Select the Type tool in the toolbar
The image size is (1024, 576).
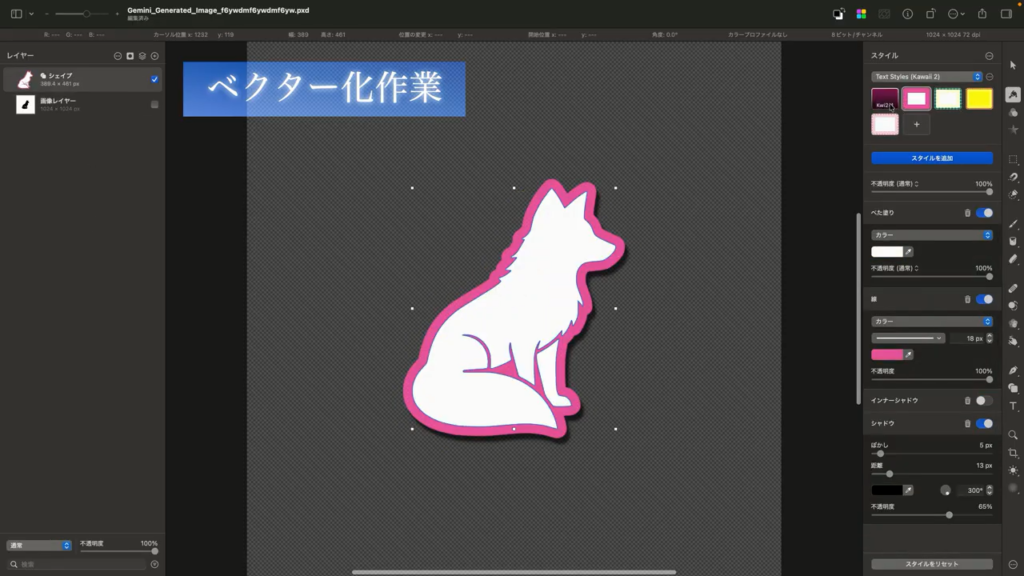tap(1013, 406)
